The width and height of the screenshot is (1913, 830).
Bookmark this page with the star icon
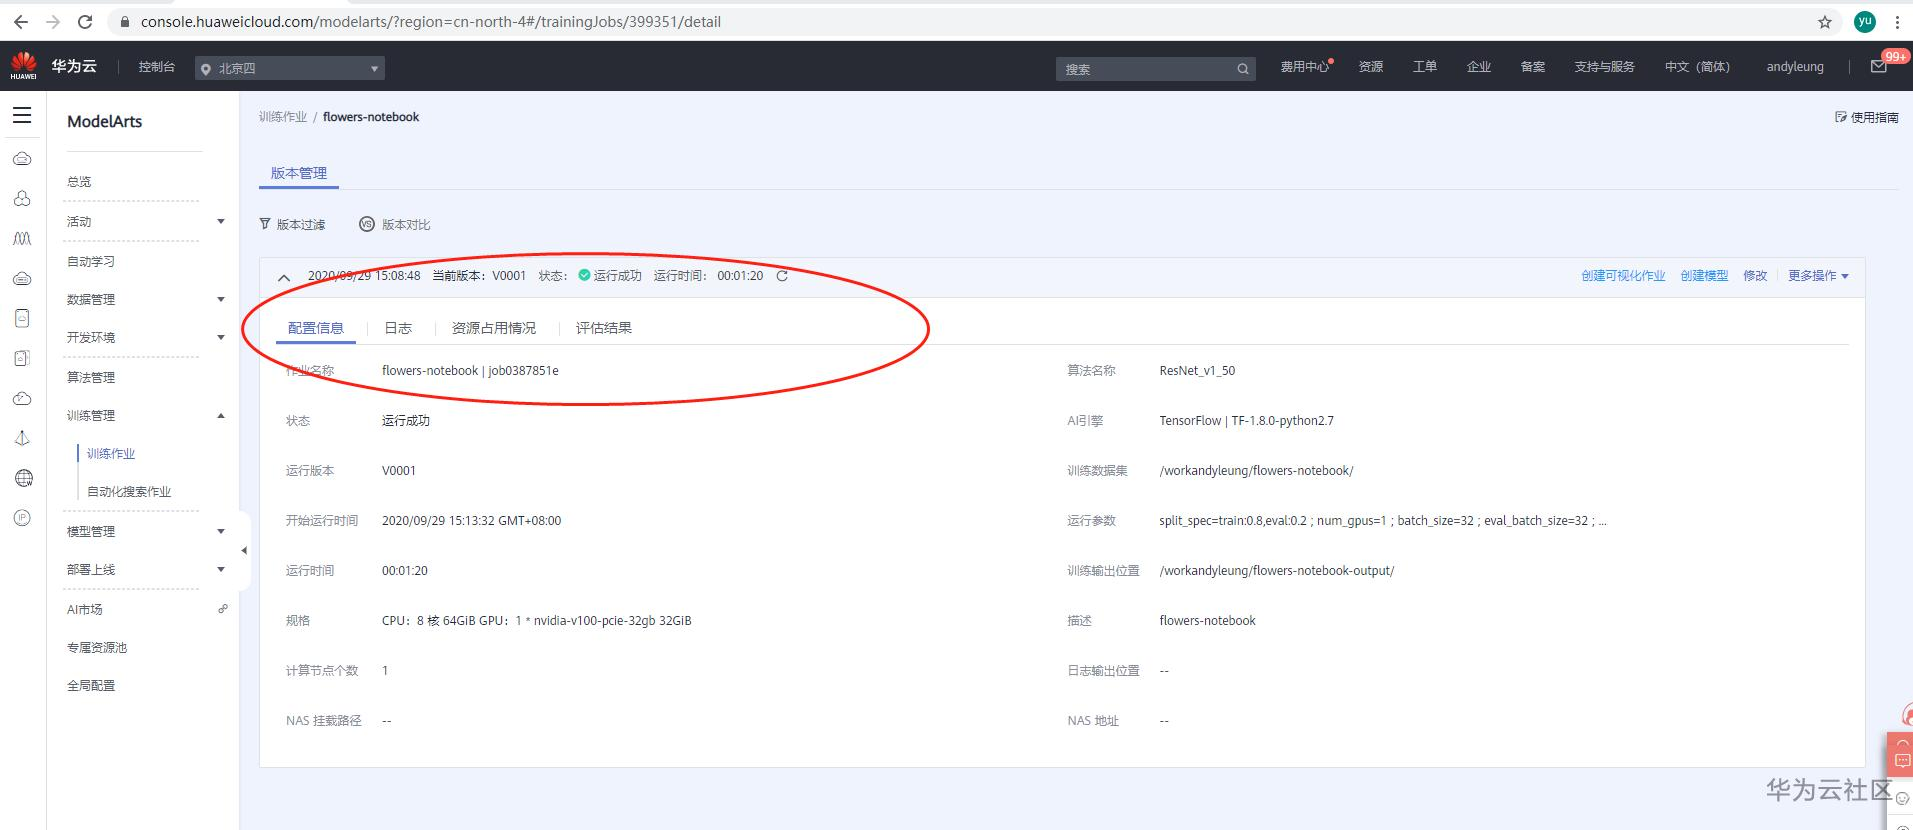coord(1825,21)
